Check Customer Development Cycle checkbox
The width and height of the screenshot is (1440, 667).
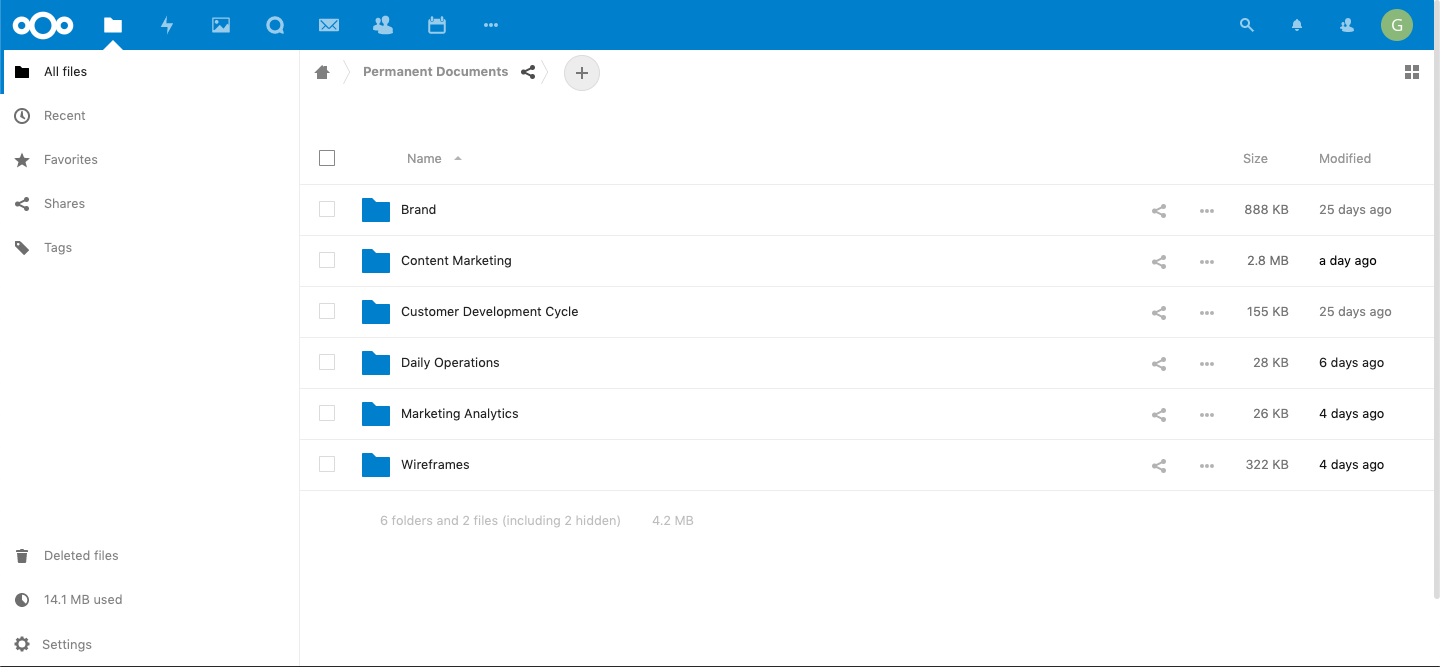pos(327,311)
